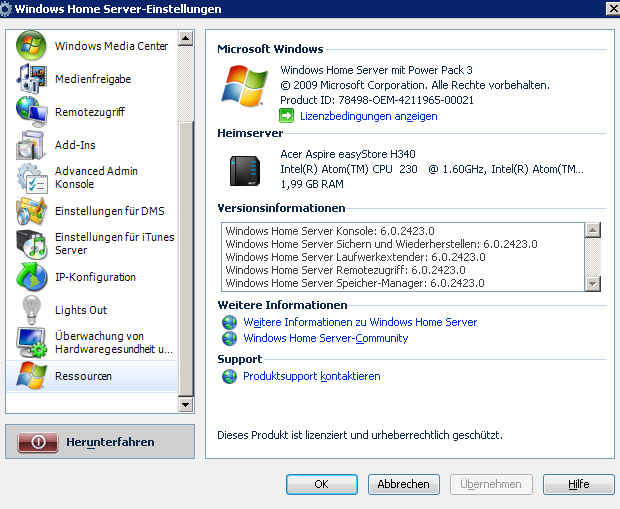Click the Lights Out lightbulb icon
This screenshot has width=620, height=509.
[31, 310]
